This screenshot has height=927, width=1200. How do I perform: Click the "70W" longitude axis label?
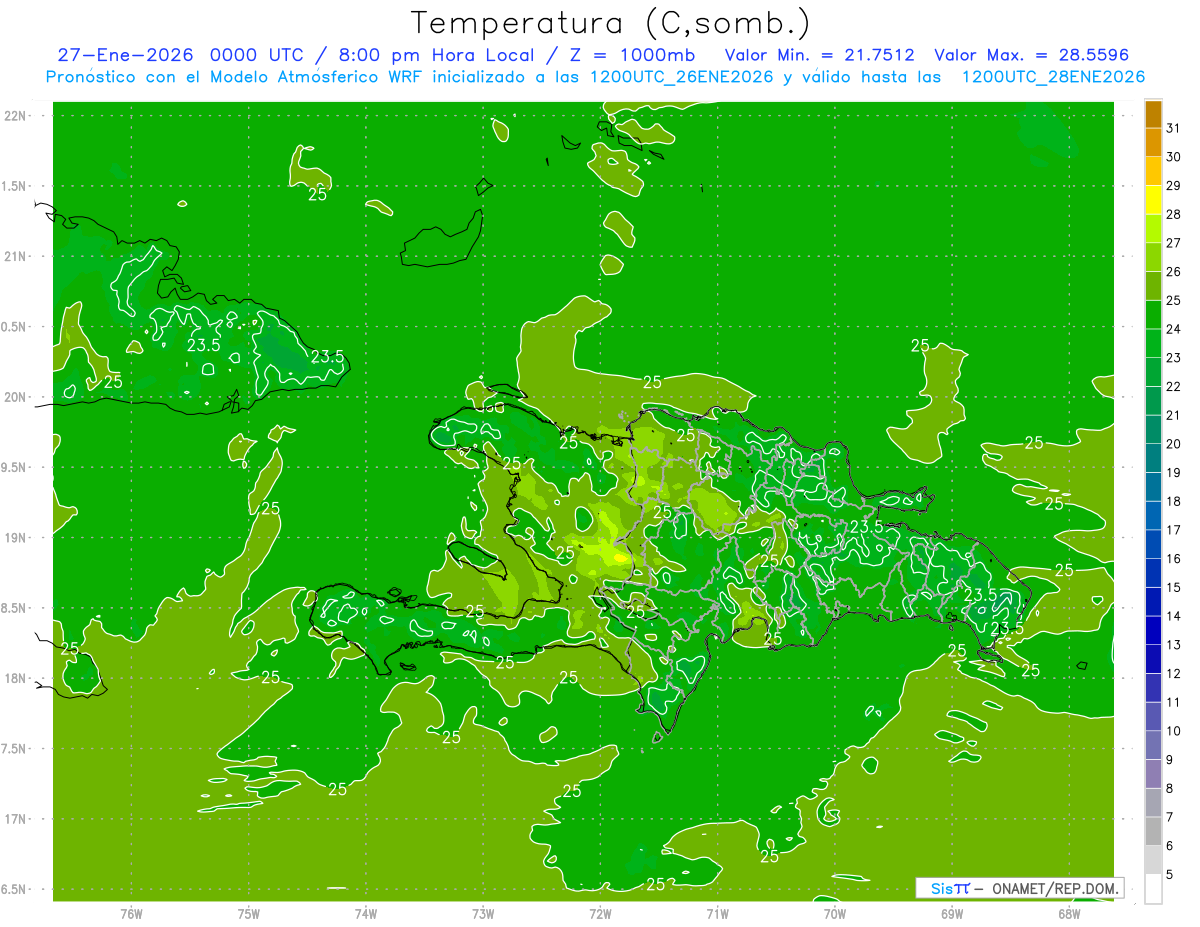(835, 914)
